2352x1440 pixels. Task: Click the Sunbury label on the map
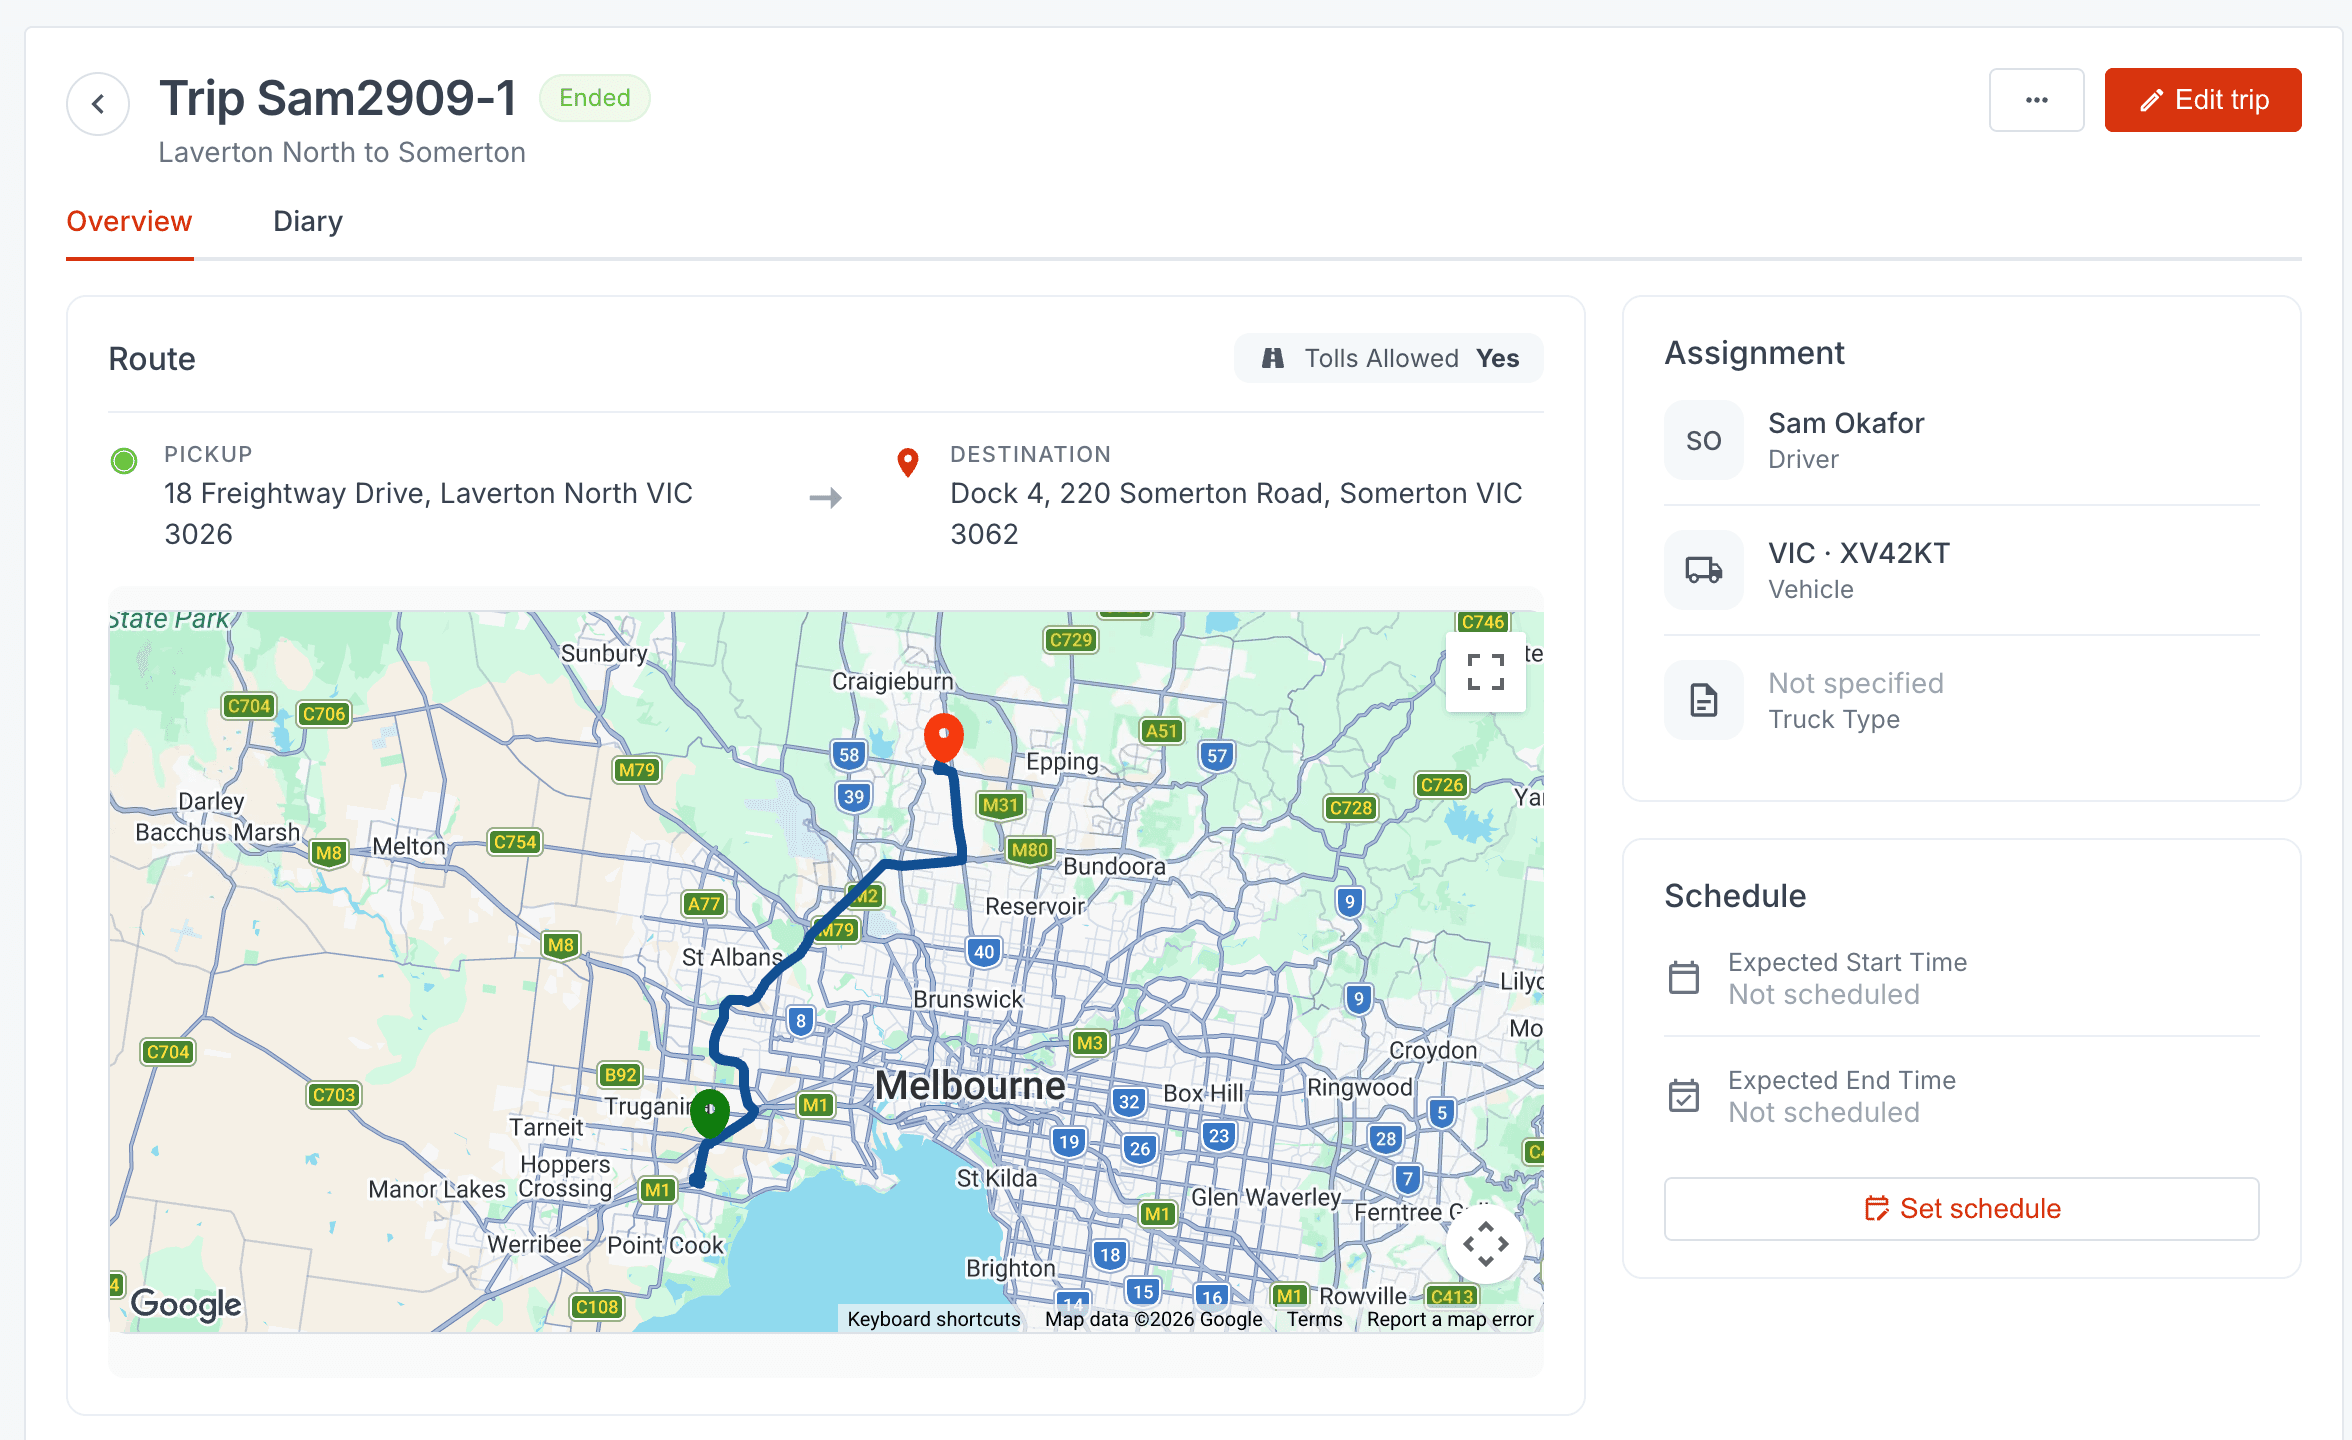[x=604, y=653]
